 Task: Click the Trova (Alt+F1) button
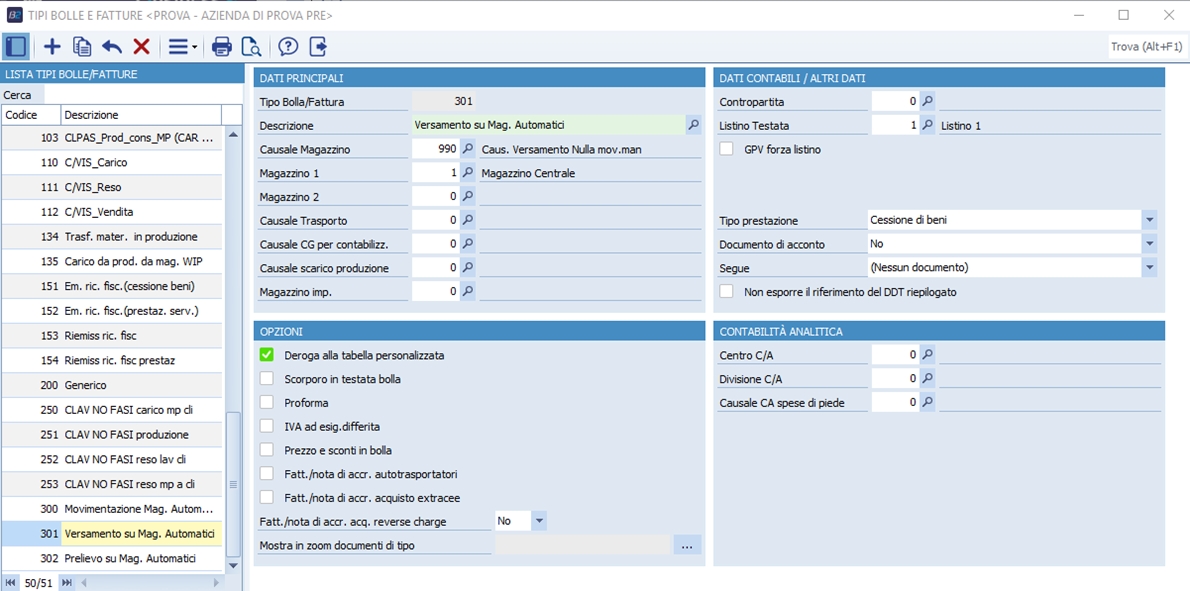[x=1147, y=47]
